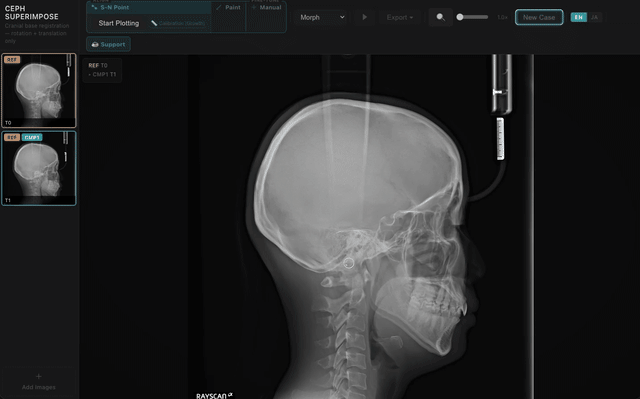Switch to the Paint alignment mode
Screen dimensions: 640x399
(x=229, y=7)
